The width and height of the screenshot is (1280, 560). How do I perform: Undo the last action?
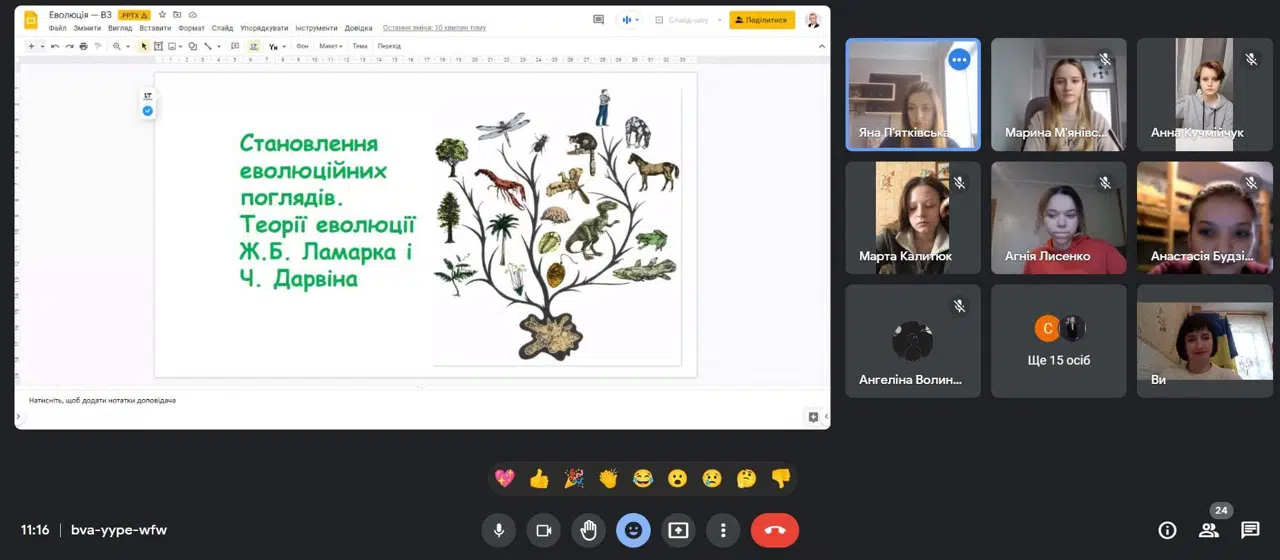coord(55,46)
